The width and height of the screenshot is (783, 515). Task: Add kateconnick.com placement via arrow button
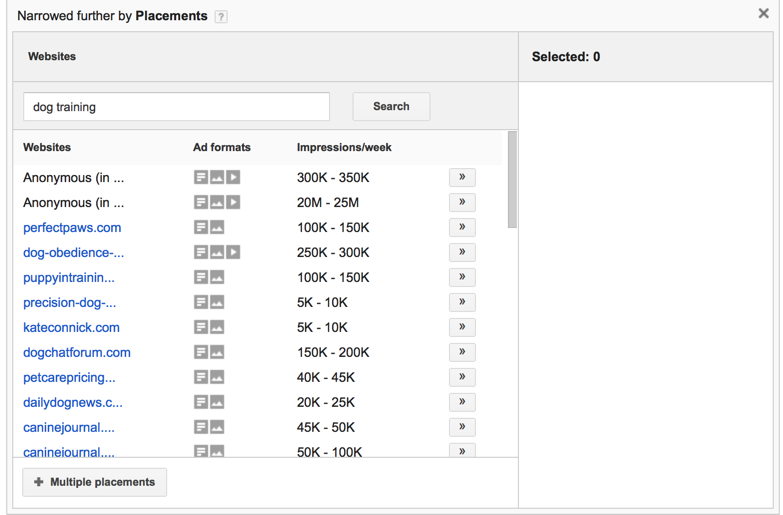462,327
